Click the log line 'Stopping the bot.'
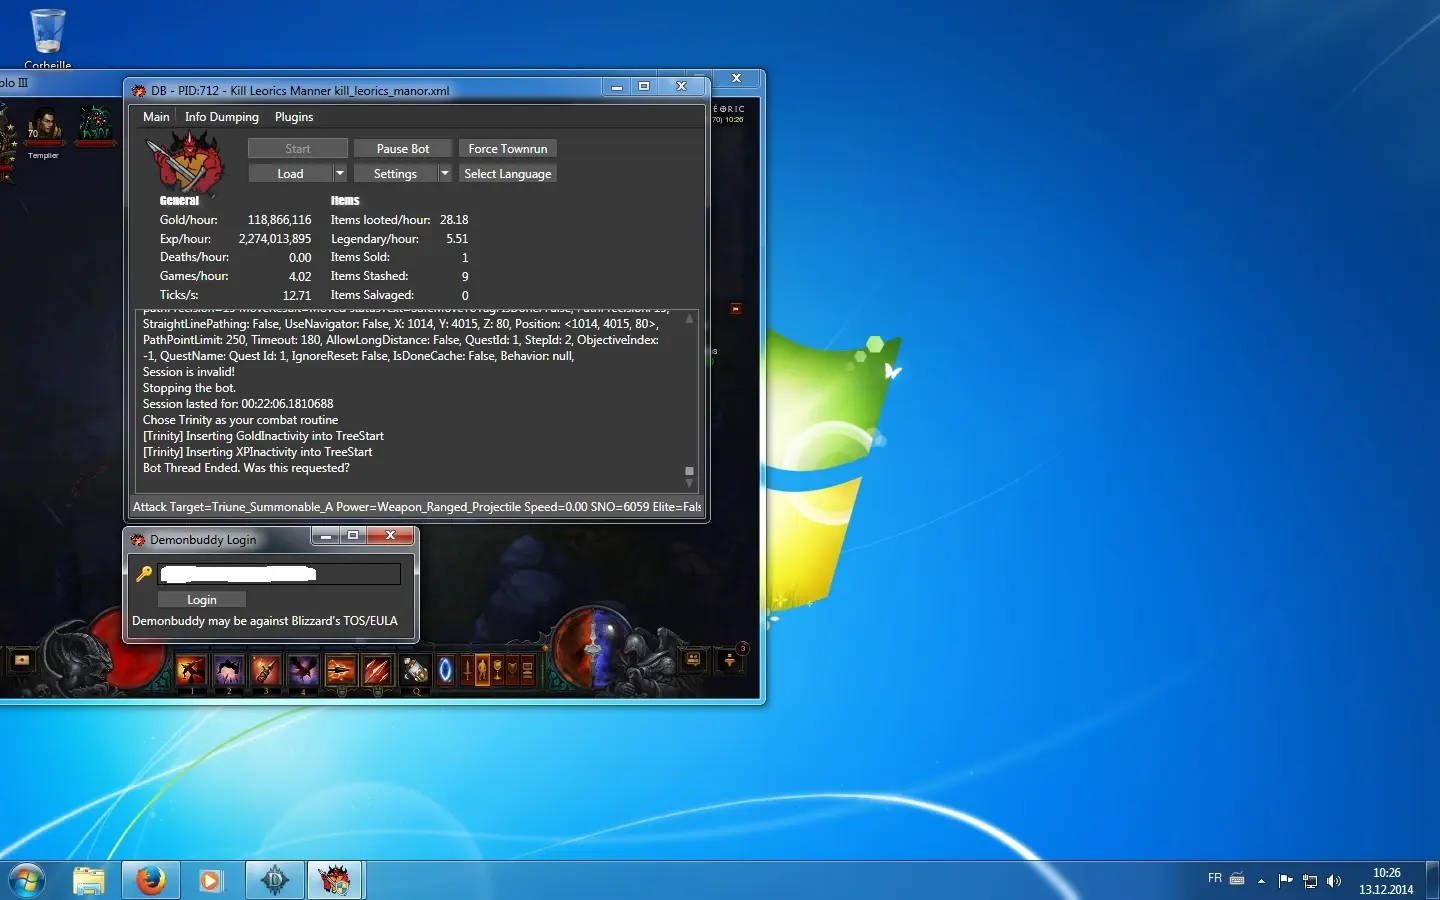 (189, 388)
